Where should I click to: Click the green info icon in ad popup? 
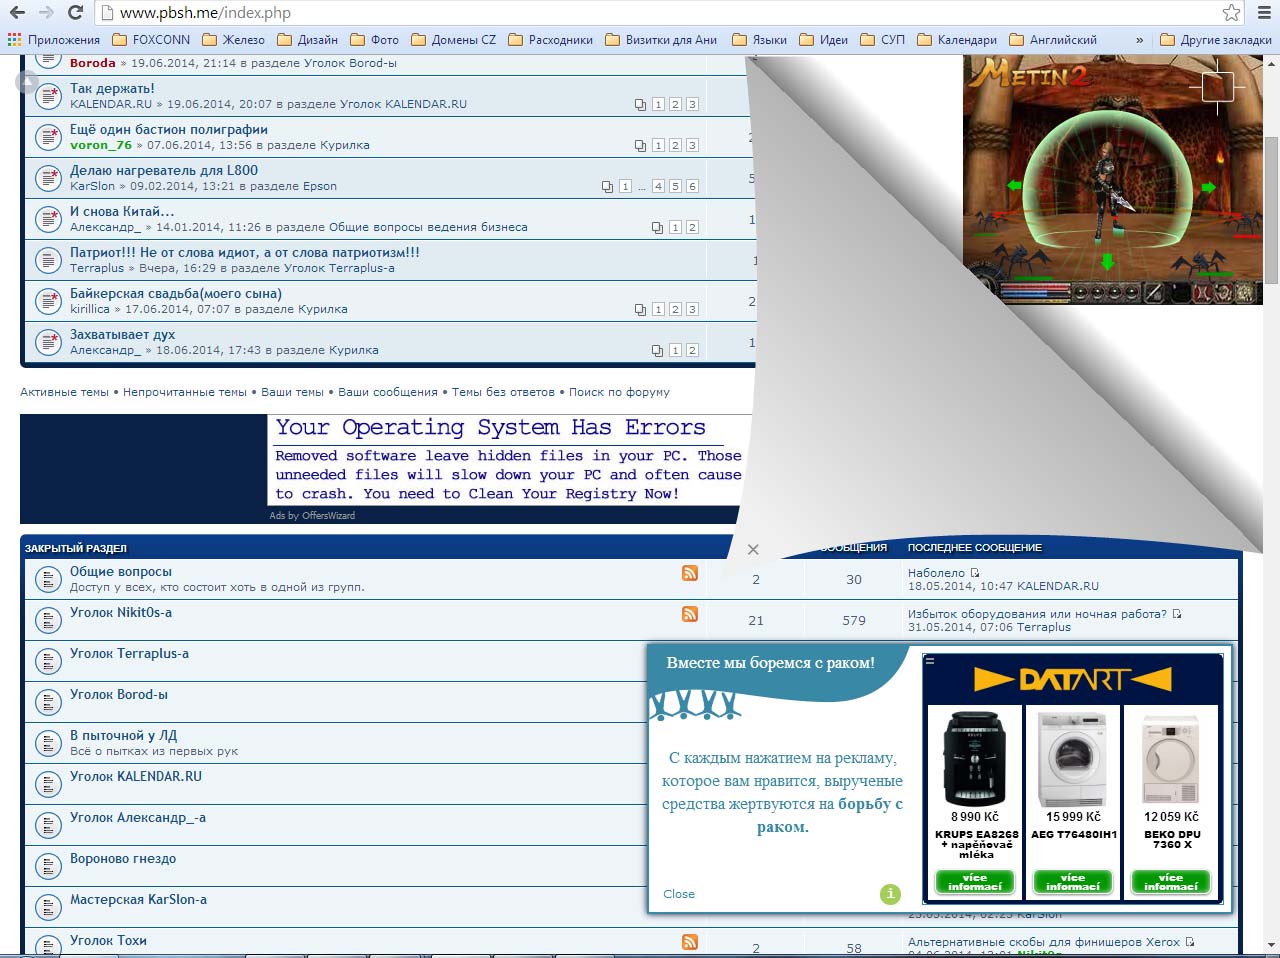(x=890, y=894)
